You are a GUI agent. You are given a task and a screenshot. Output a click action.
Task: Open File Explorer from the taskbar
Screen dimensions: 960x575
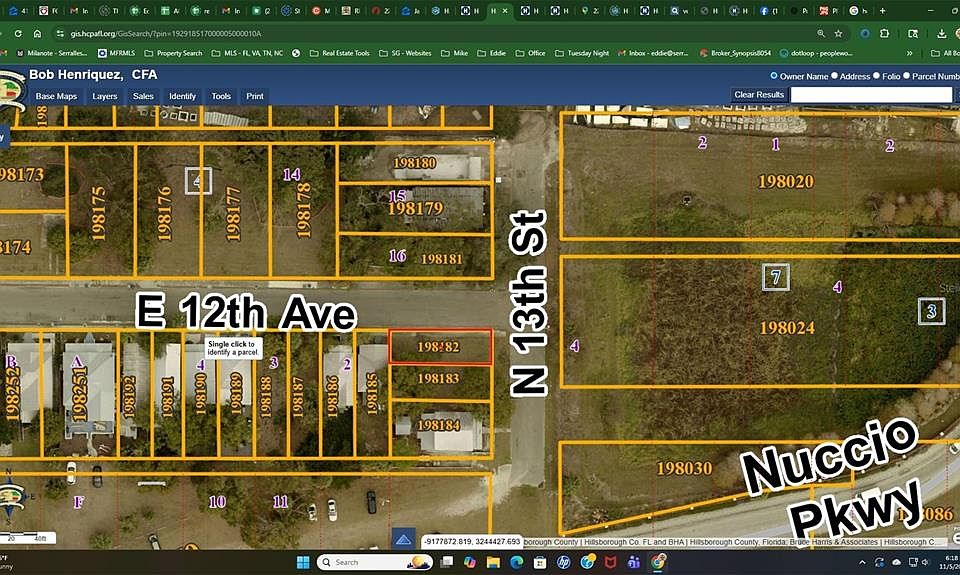pyautogui.click(x=494, y=562)
